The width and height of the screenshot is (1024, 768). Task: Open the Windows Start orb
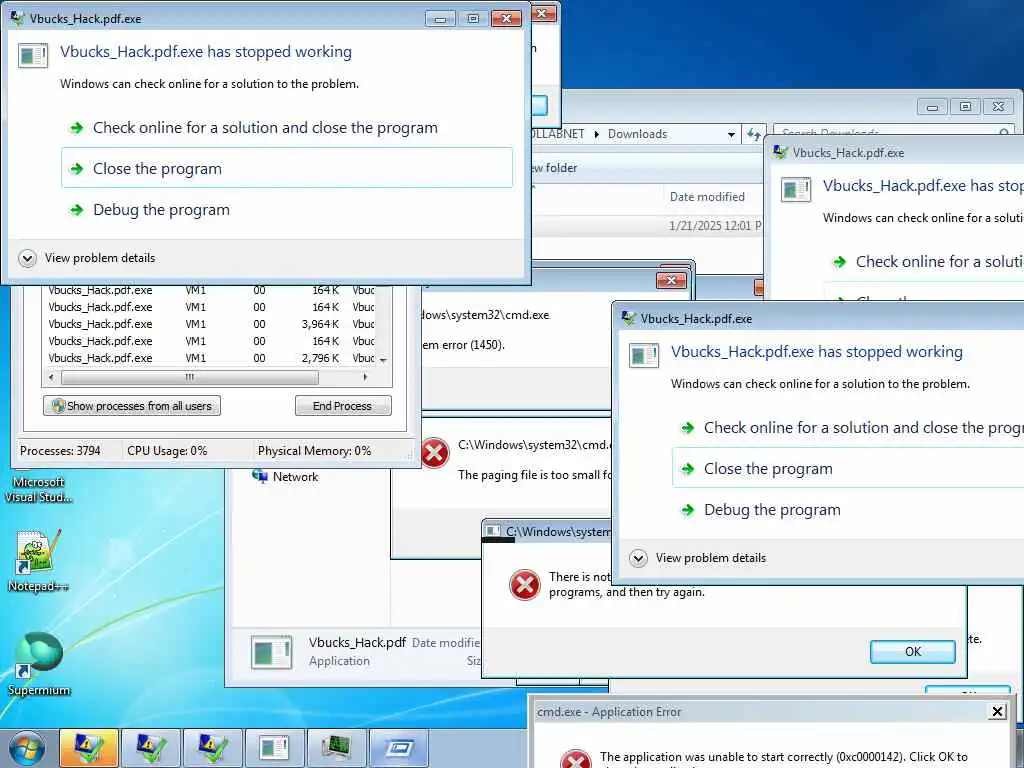tap(27, 748)
